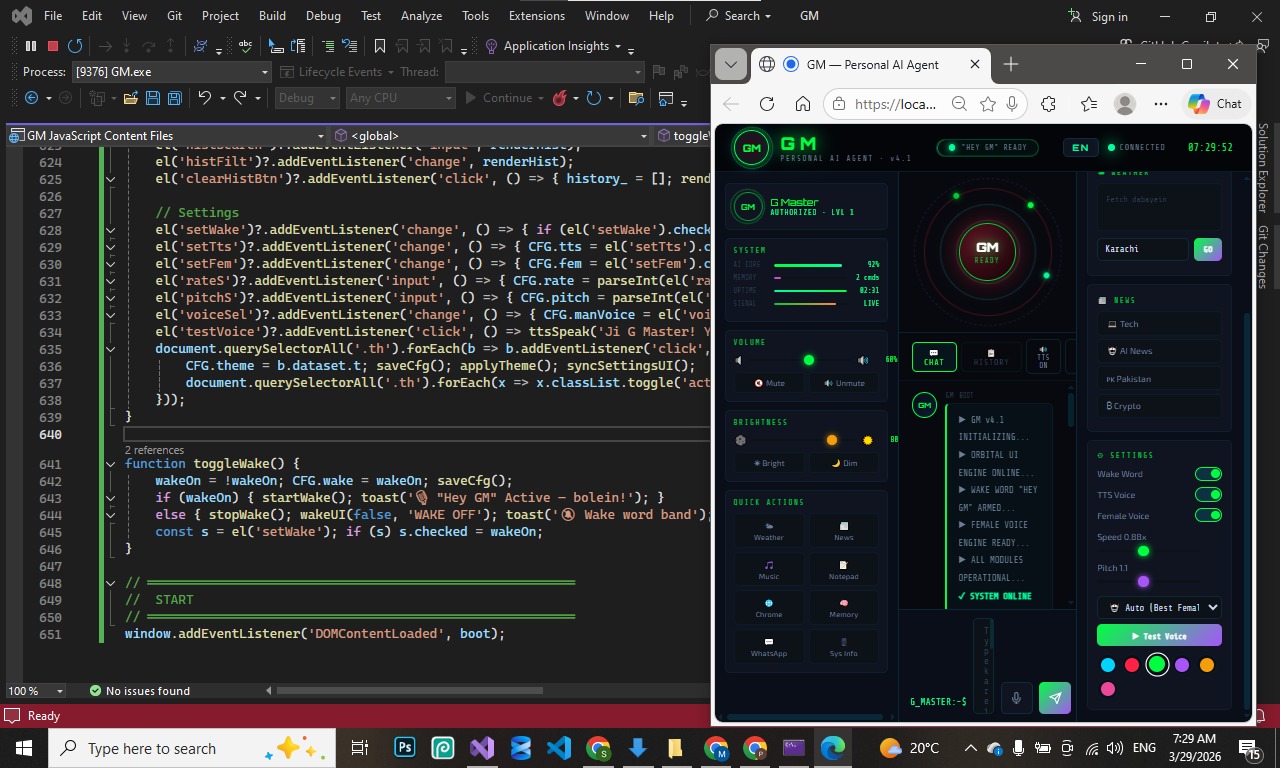Stop debugging with the red square icon
This screenshot has width=1280, height=768.
pos(52,46)
